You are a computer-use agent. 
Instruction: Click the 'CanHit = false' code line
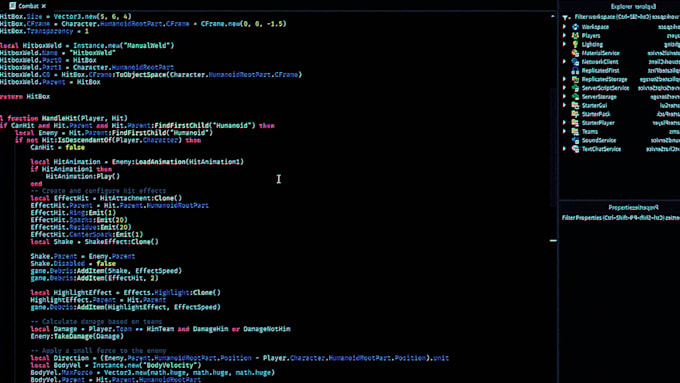pos(57,147)
